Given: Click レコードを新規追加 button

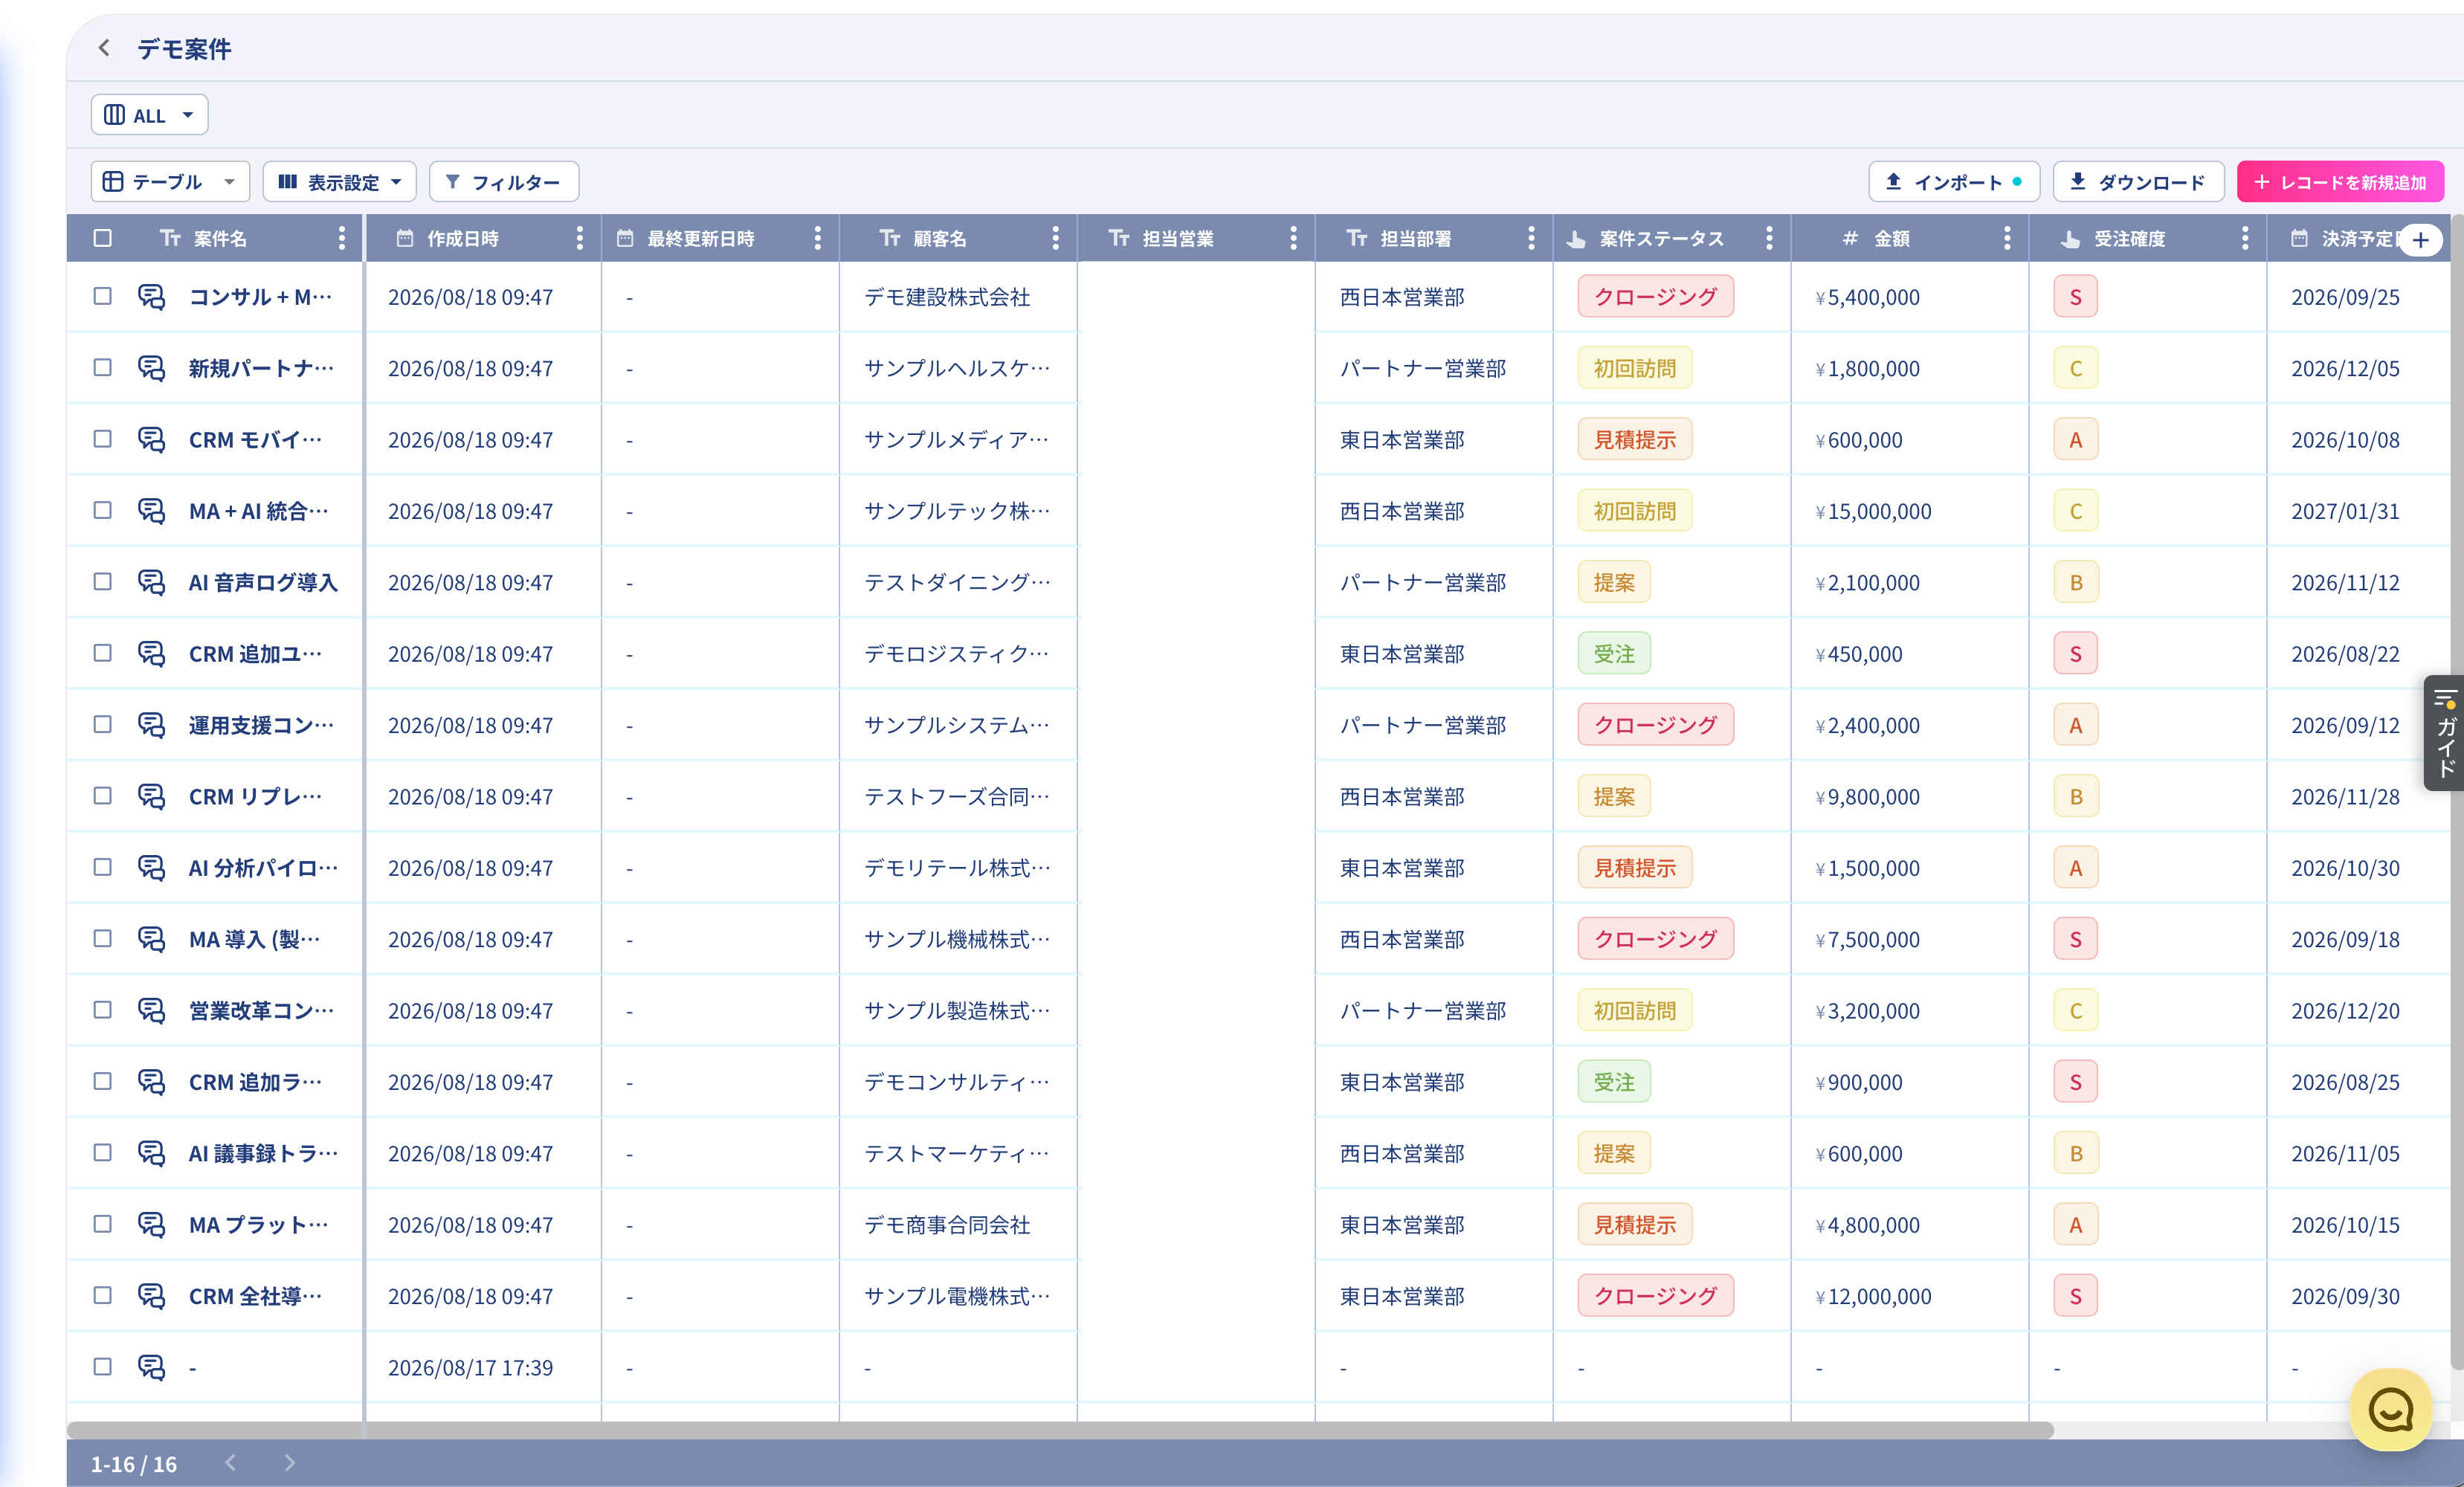Looking at the screenshot, I should [2341, 182].
